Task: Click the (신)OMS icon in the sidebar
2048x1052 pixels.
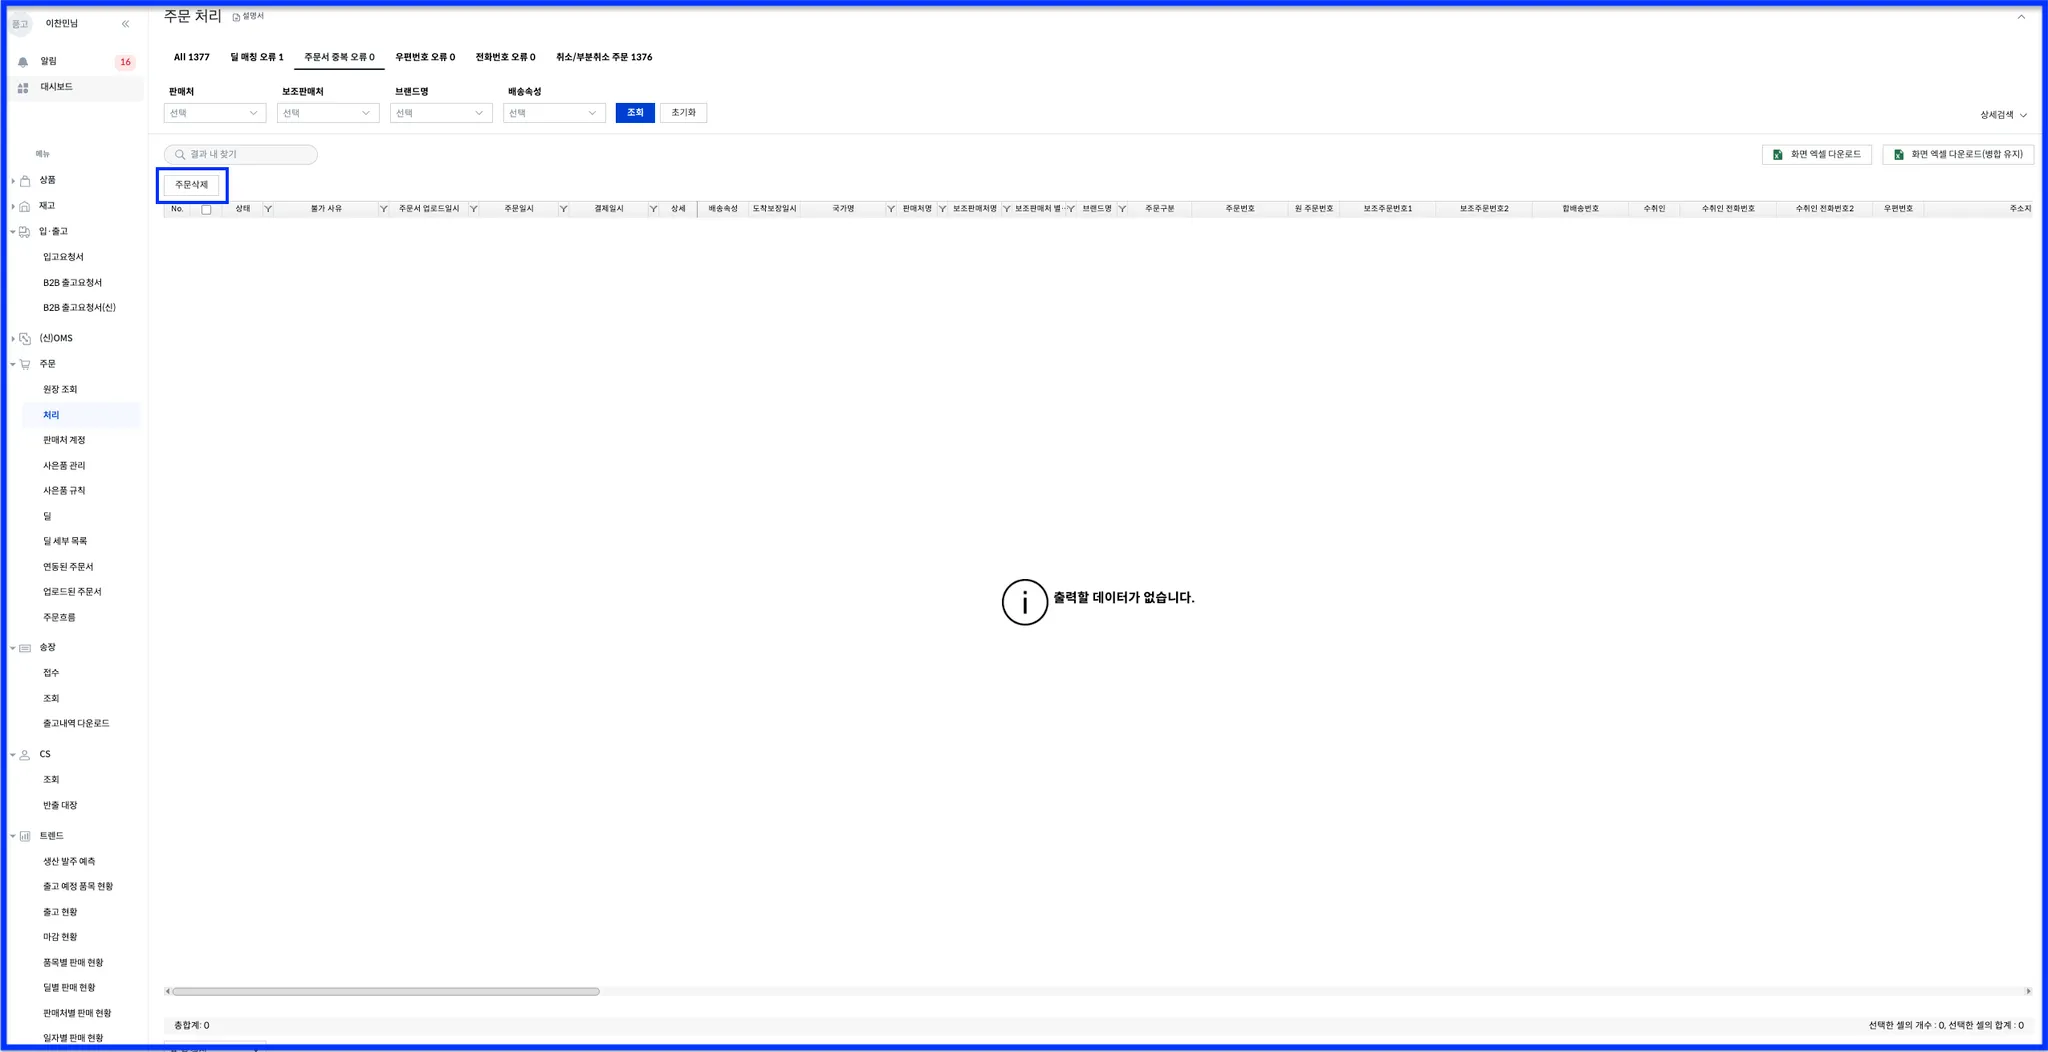Action: coord(25,339)
